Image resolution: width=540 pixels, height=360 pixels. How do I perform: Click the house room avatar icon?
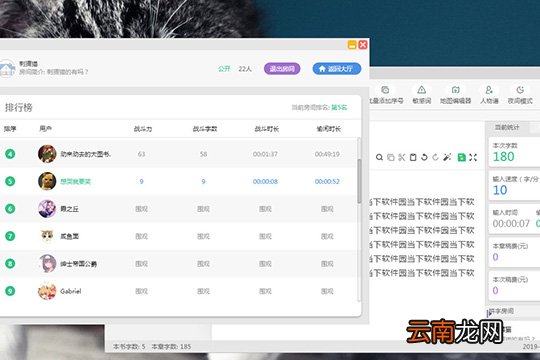(7, 69)
